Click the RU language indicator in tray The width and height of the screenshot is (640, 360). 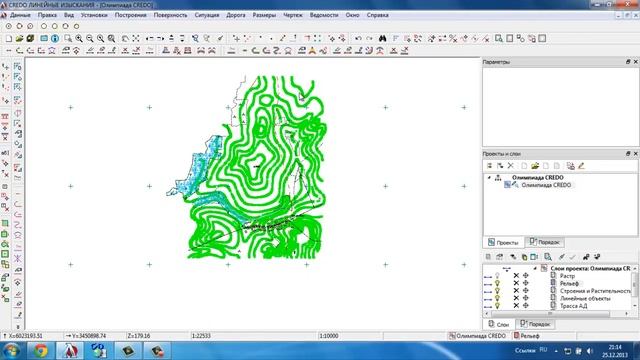click(543, 350)
